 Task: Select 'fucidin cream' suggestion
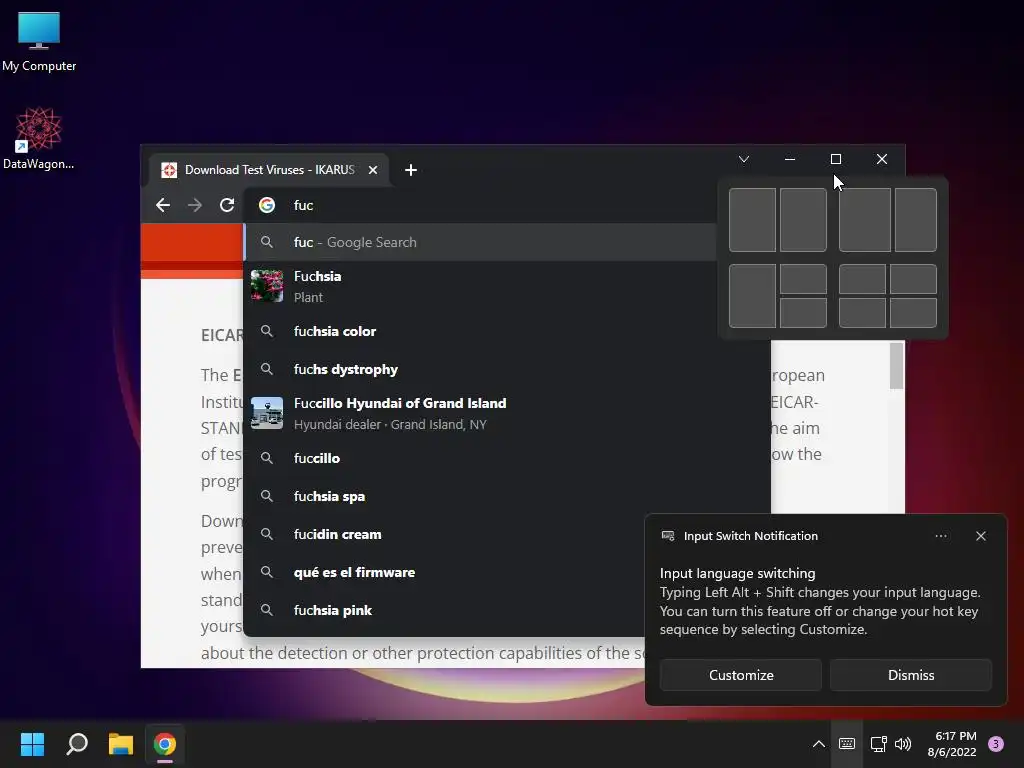pos(444,534)
